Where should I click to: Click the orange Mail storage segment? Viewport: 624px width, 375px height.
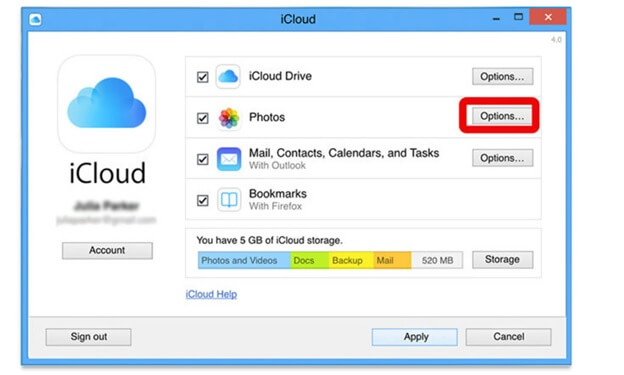point(392,260)
